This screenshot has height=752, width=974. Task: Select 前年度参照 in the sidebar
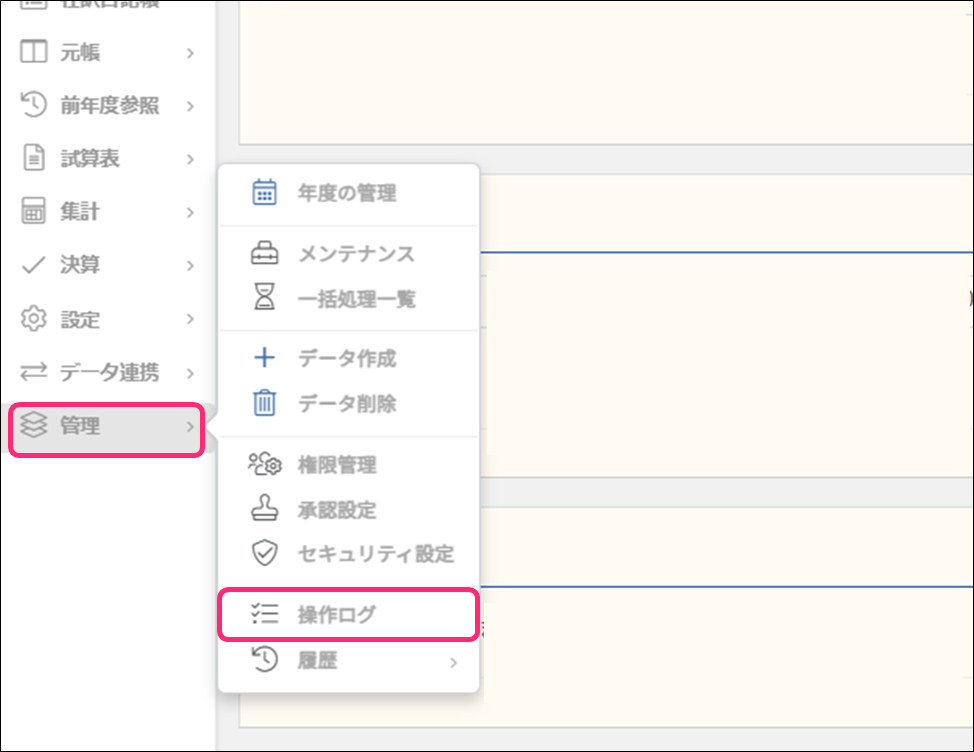109,106
